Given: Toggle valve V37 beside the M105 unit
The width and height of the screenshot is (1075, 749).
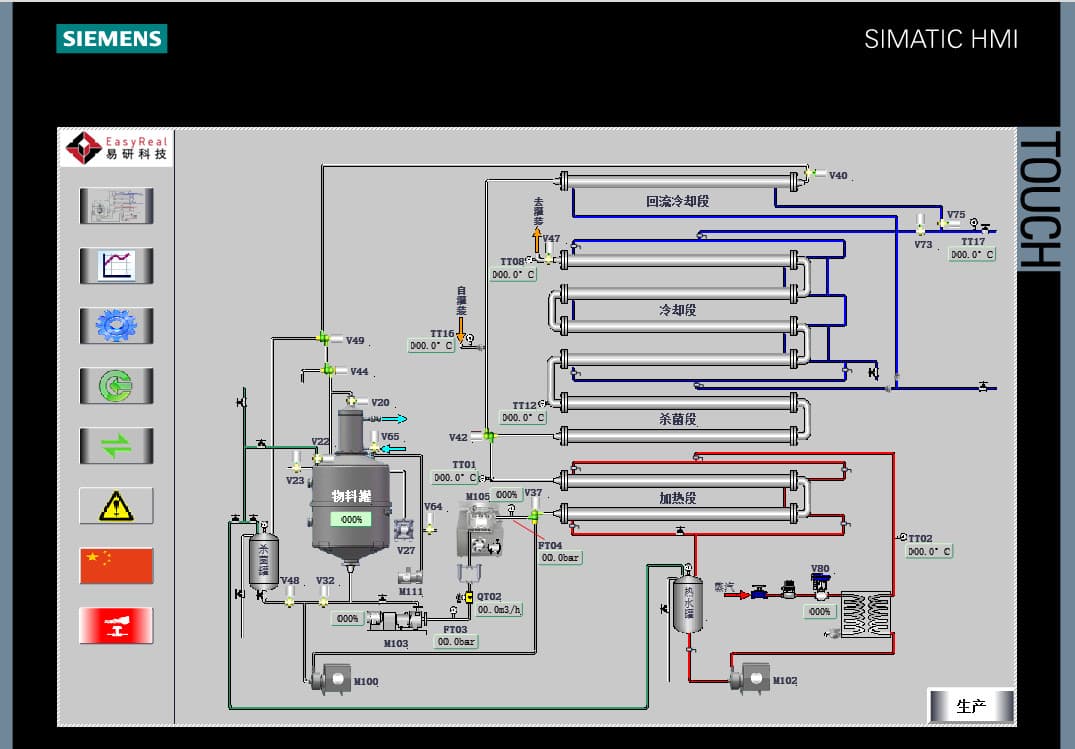Looking at the screenshot, I should pos(535,514).
